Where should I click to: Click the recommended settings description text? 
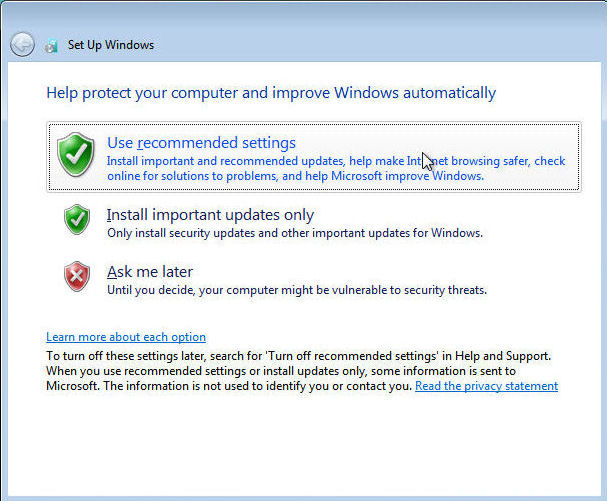tap(335, 168)
